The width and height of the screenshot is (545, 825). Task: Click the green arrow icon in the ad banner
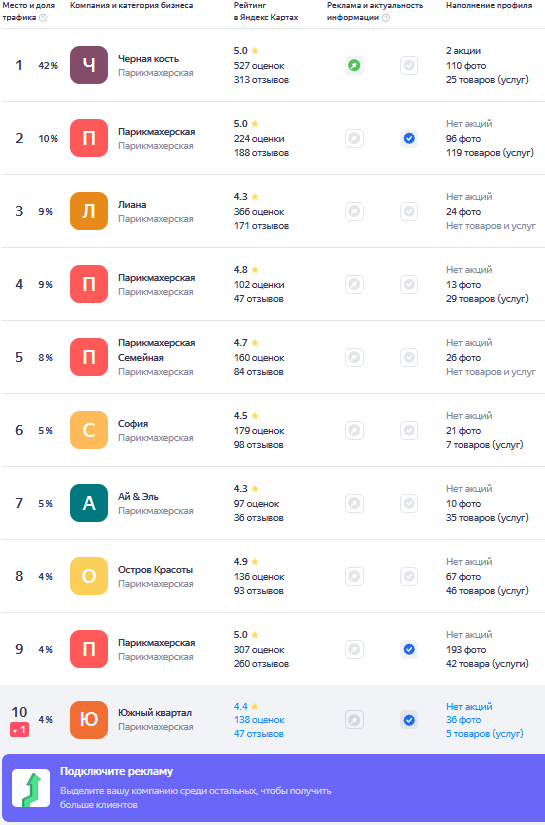point(31,788)
